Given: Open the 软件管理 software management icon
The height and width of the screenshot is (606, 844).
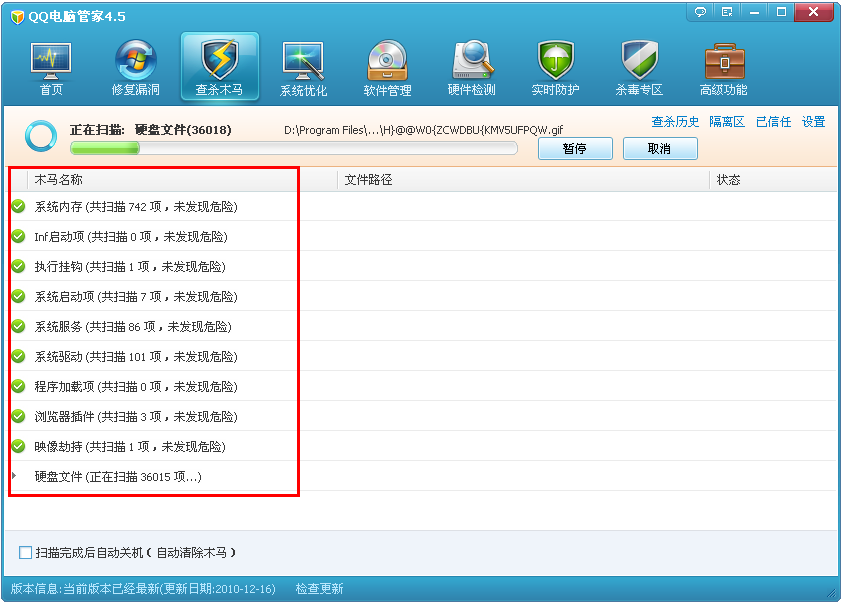Looking at the screenshot, I should (387, 69).
